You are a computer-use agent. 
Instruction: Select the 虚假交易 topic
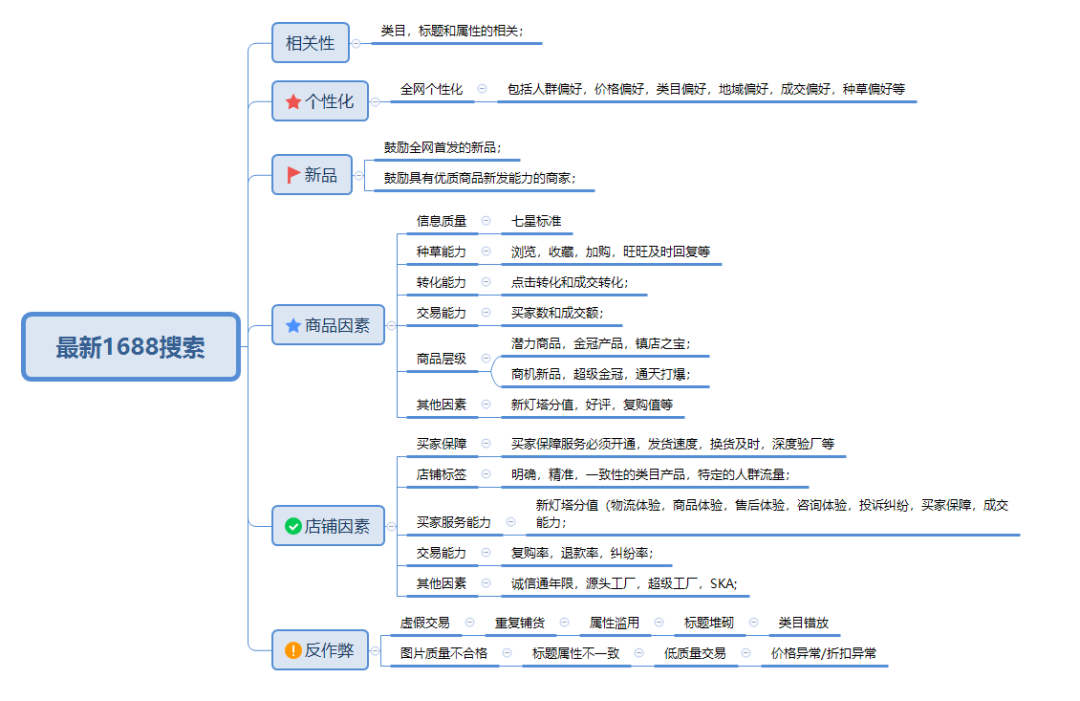[x=425, y=623]
